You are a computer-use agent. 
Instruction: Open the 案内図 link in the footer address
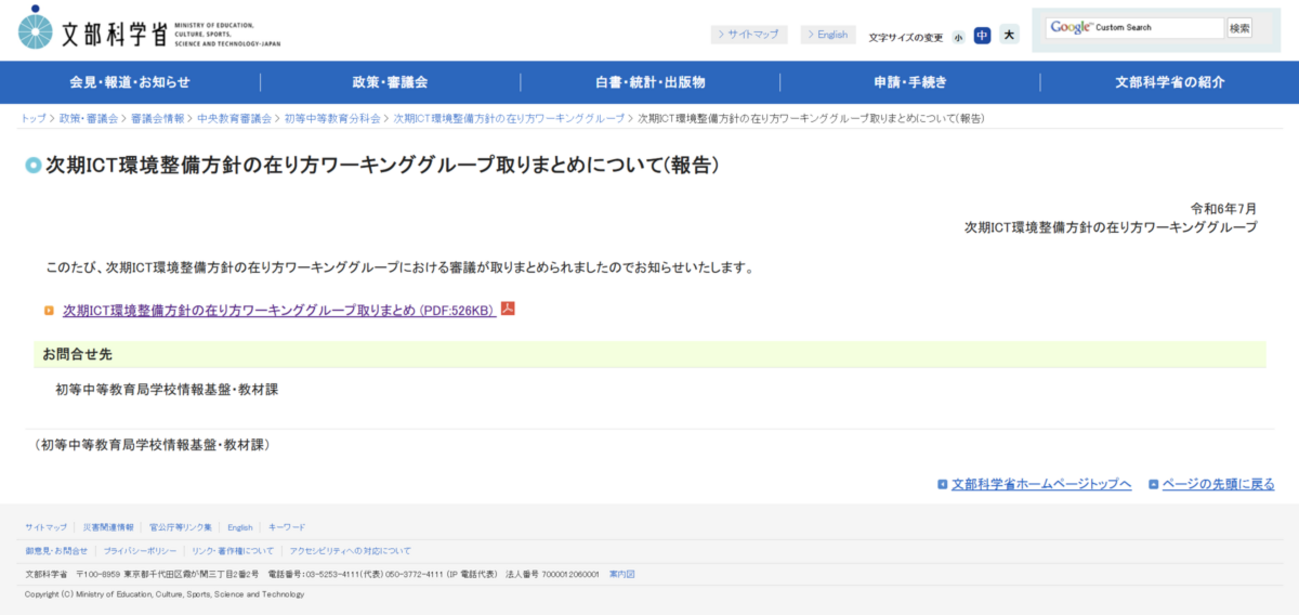(621, 574)
